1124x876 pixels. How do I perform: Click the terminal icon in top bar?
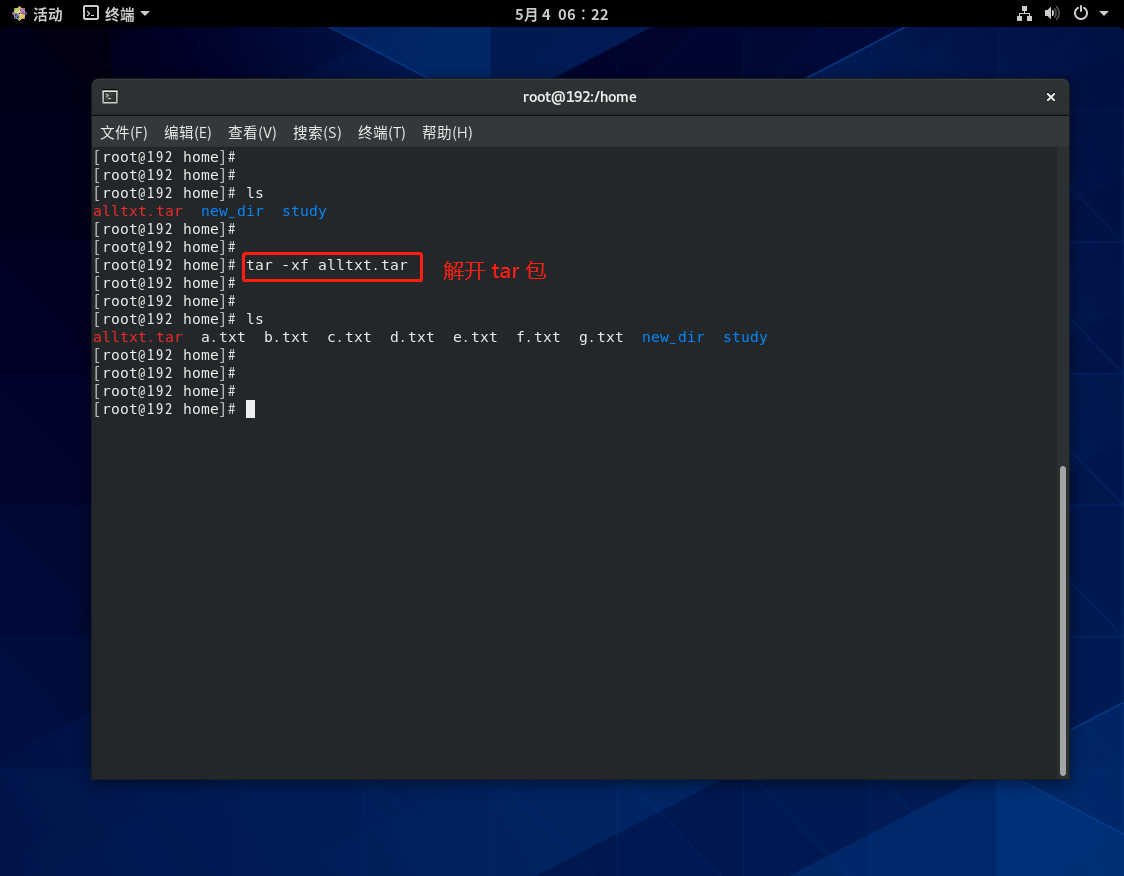91,14
